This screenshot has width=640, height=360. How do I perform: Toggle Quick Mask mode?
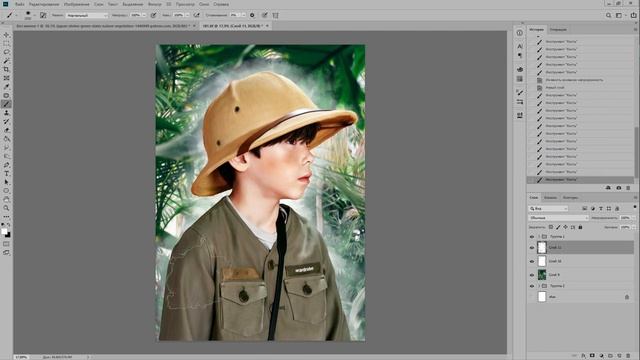click(6, 244)
